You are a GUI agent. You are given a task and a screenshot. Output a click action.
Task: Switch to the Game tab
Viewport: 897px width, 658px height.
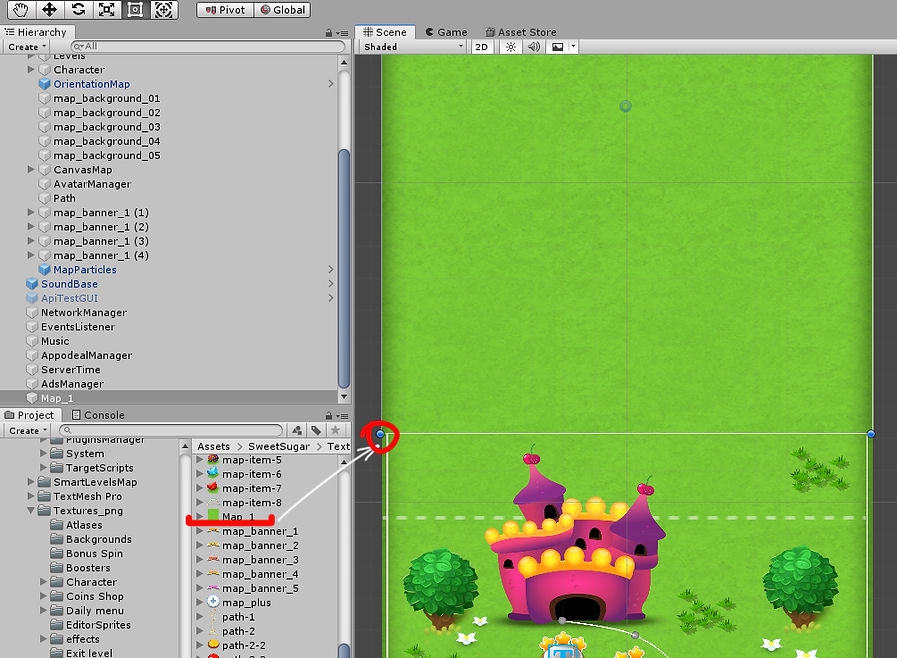point(445,32)
